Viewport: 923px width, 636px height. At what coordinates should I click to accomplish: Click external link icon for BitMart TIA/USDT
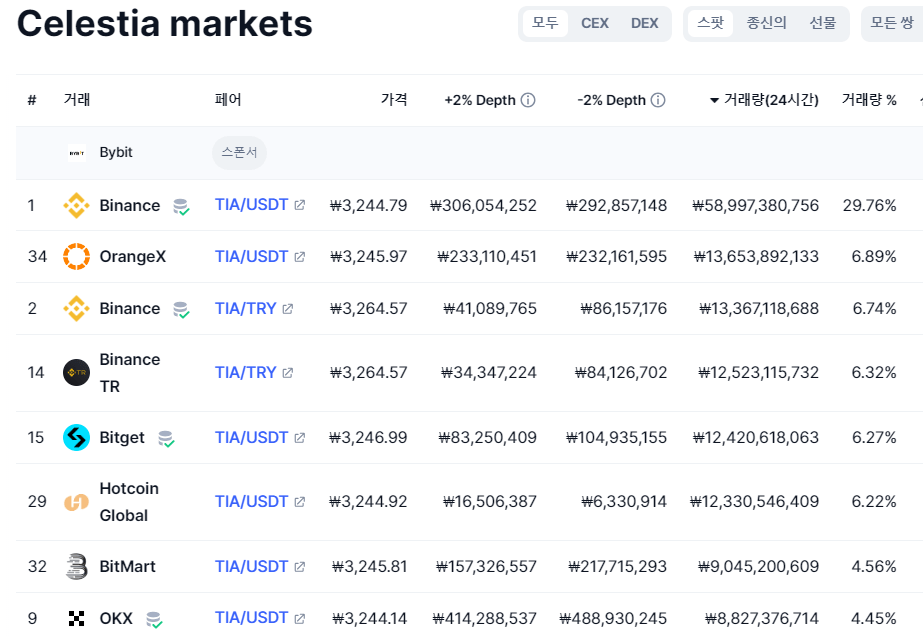coord(300,567)
